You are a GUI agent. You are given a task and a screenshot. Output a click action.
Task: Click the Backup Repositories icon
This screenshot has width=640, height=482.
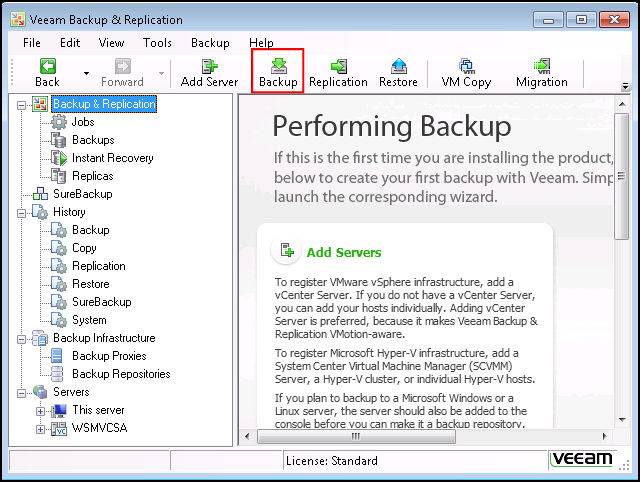[x=57, y=374]
